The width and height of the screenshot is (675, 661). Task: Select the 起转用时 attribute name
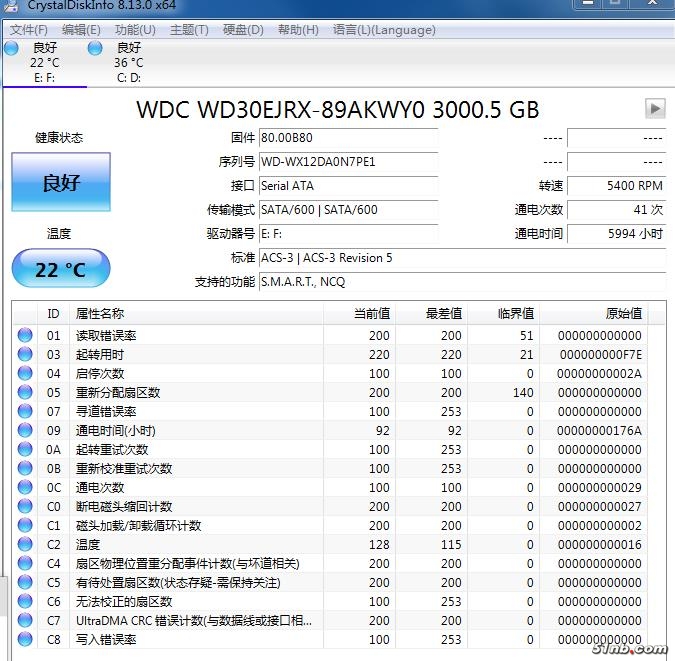pyautogui.click(x=100, y=354)
